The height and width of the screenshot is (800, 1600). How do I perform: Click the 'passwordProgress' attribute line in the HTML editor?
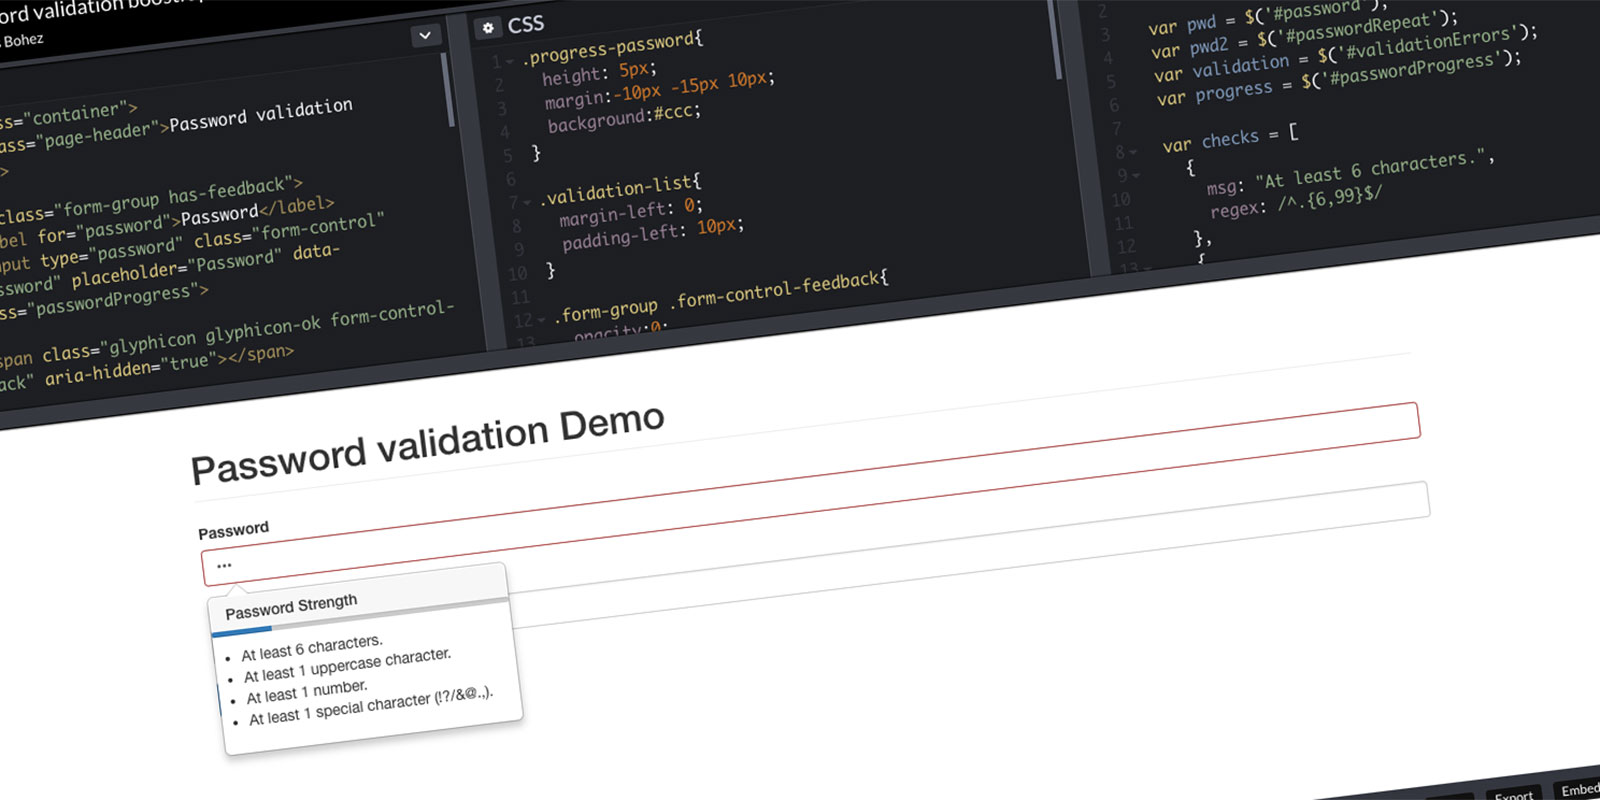pyautogui.click(x=105, y=302)
